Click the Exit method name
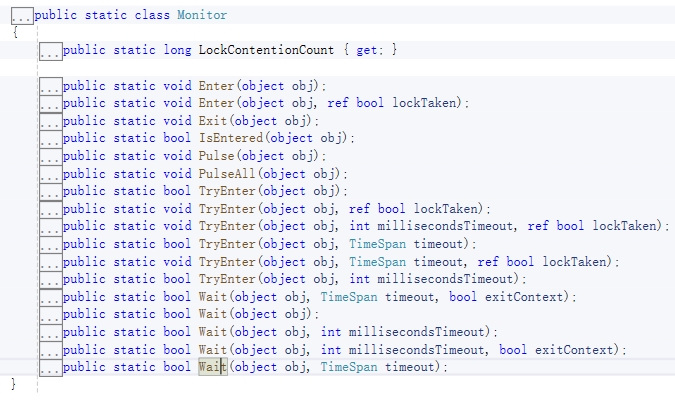Viewport: 675px width, 401px height. pos(213,121)
